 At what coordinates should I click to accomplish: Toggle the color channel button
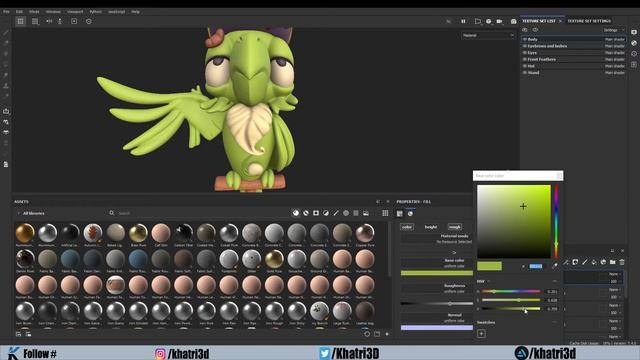pos(407,227)
